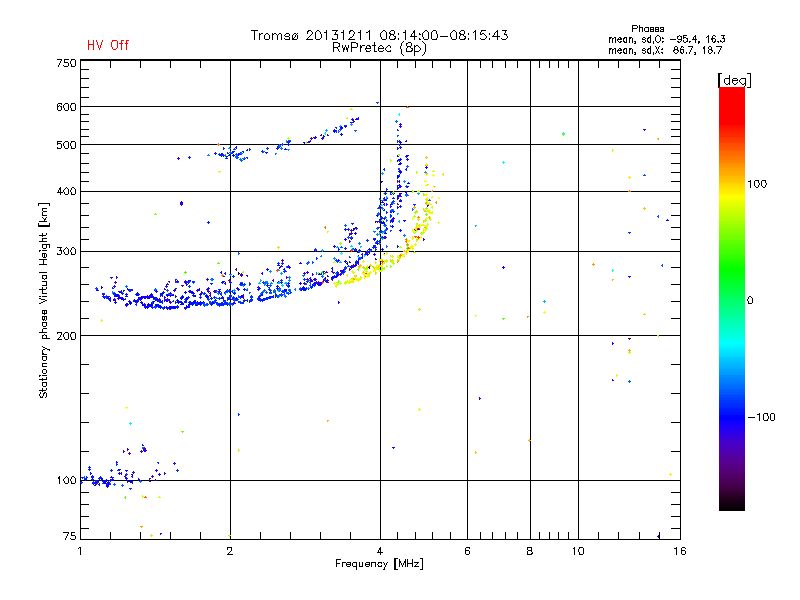Click the y-axis tick label '600'
The width and height of the screenshot is (800, 600).
pyautogui.click(x=67, y=107)
